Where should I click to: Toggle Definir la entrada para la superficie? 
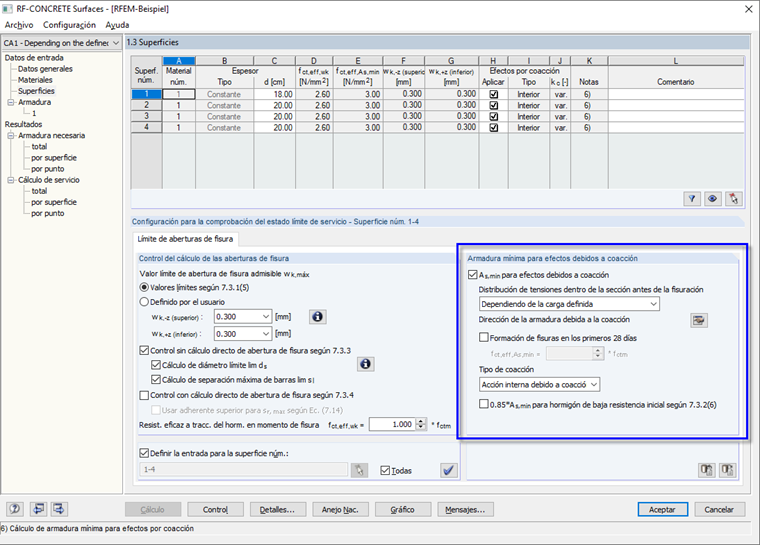[x=144, y=453]
